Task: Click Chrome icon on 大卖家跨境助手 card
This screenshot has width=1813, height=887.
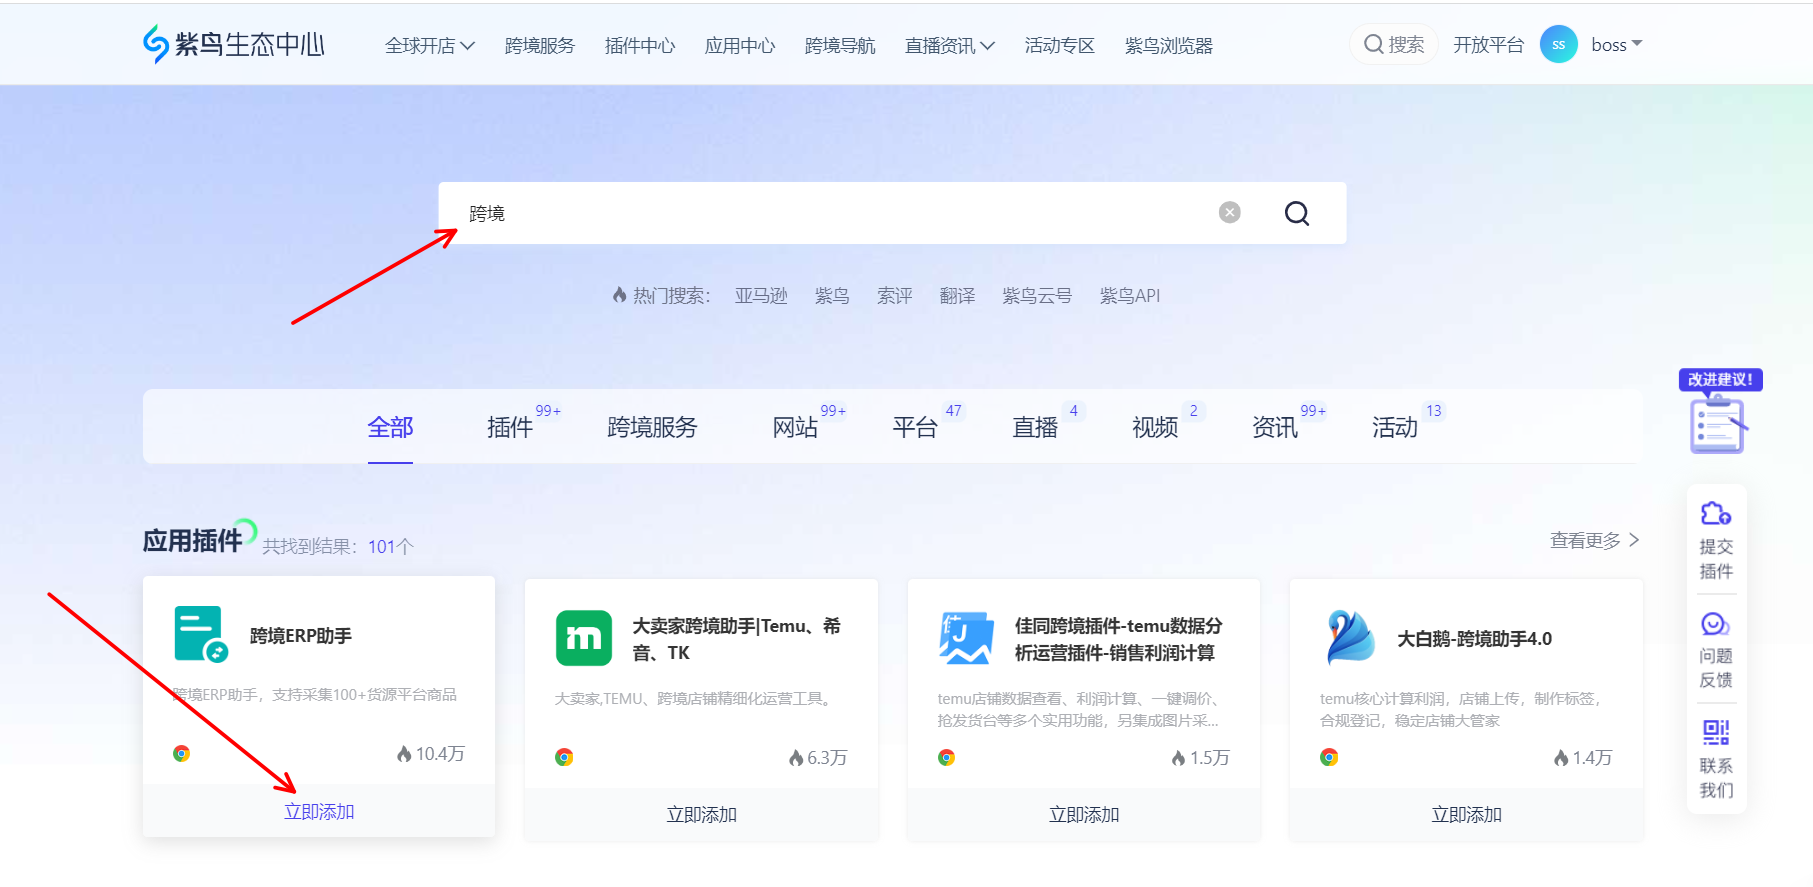Action: tap(564, 758)
